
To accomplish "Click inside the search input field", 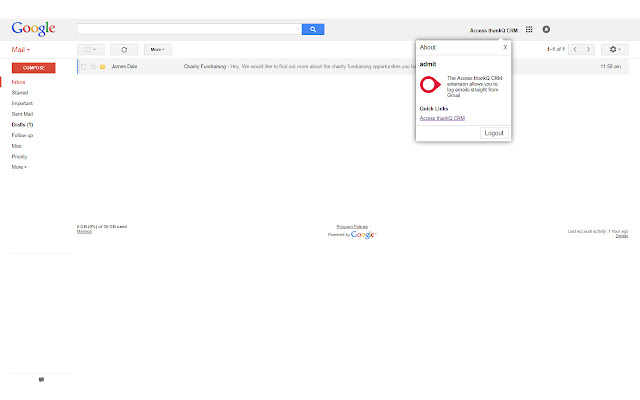I will tap(186, 29).
